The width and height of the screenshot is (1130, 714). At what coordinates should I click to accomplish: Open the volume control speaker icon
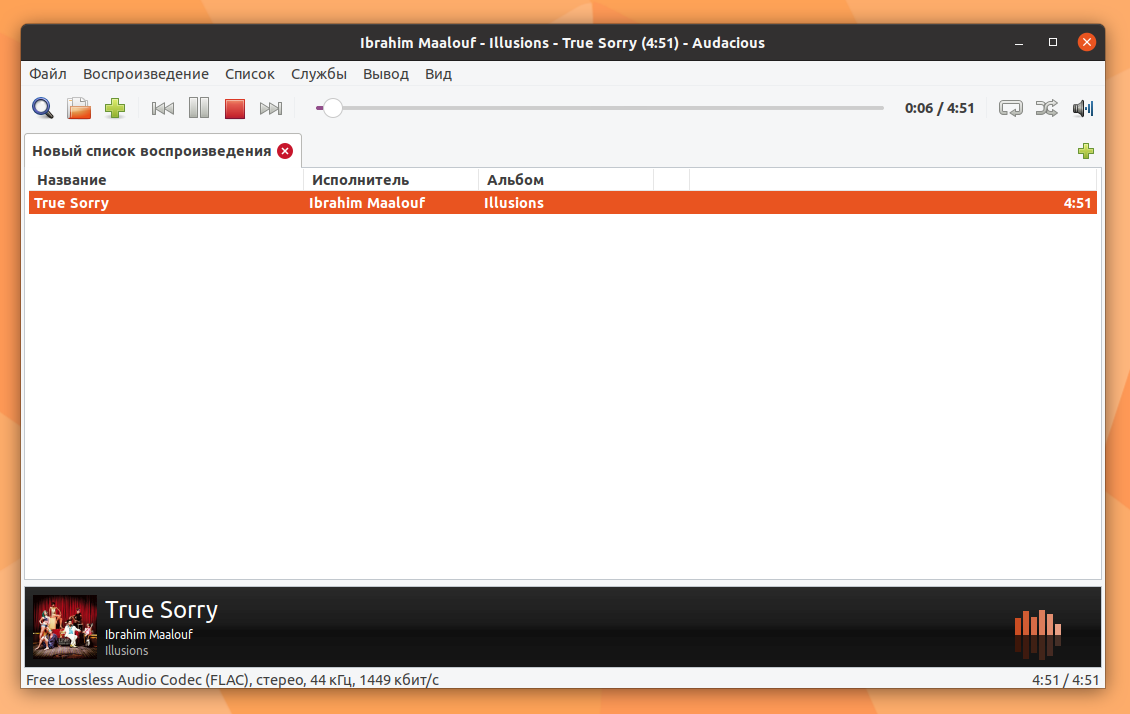[1082, 108]
